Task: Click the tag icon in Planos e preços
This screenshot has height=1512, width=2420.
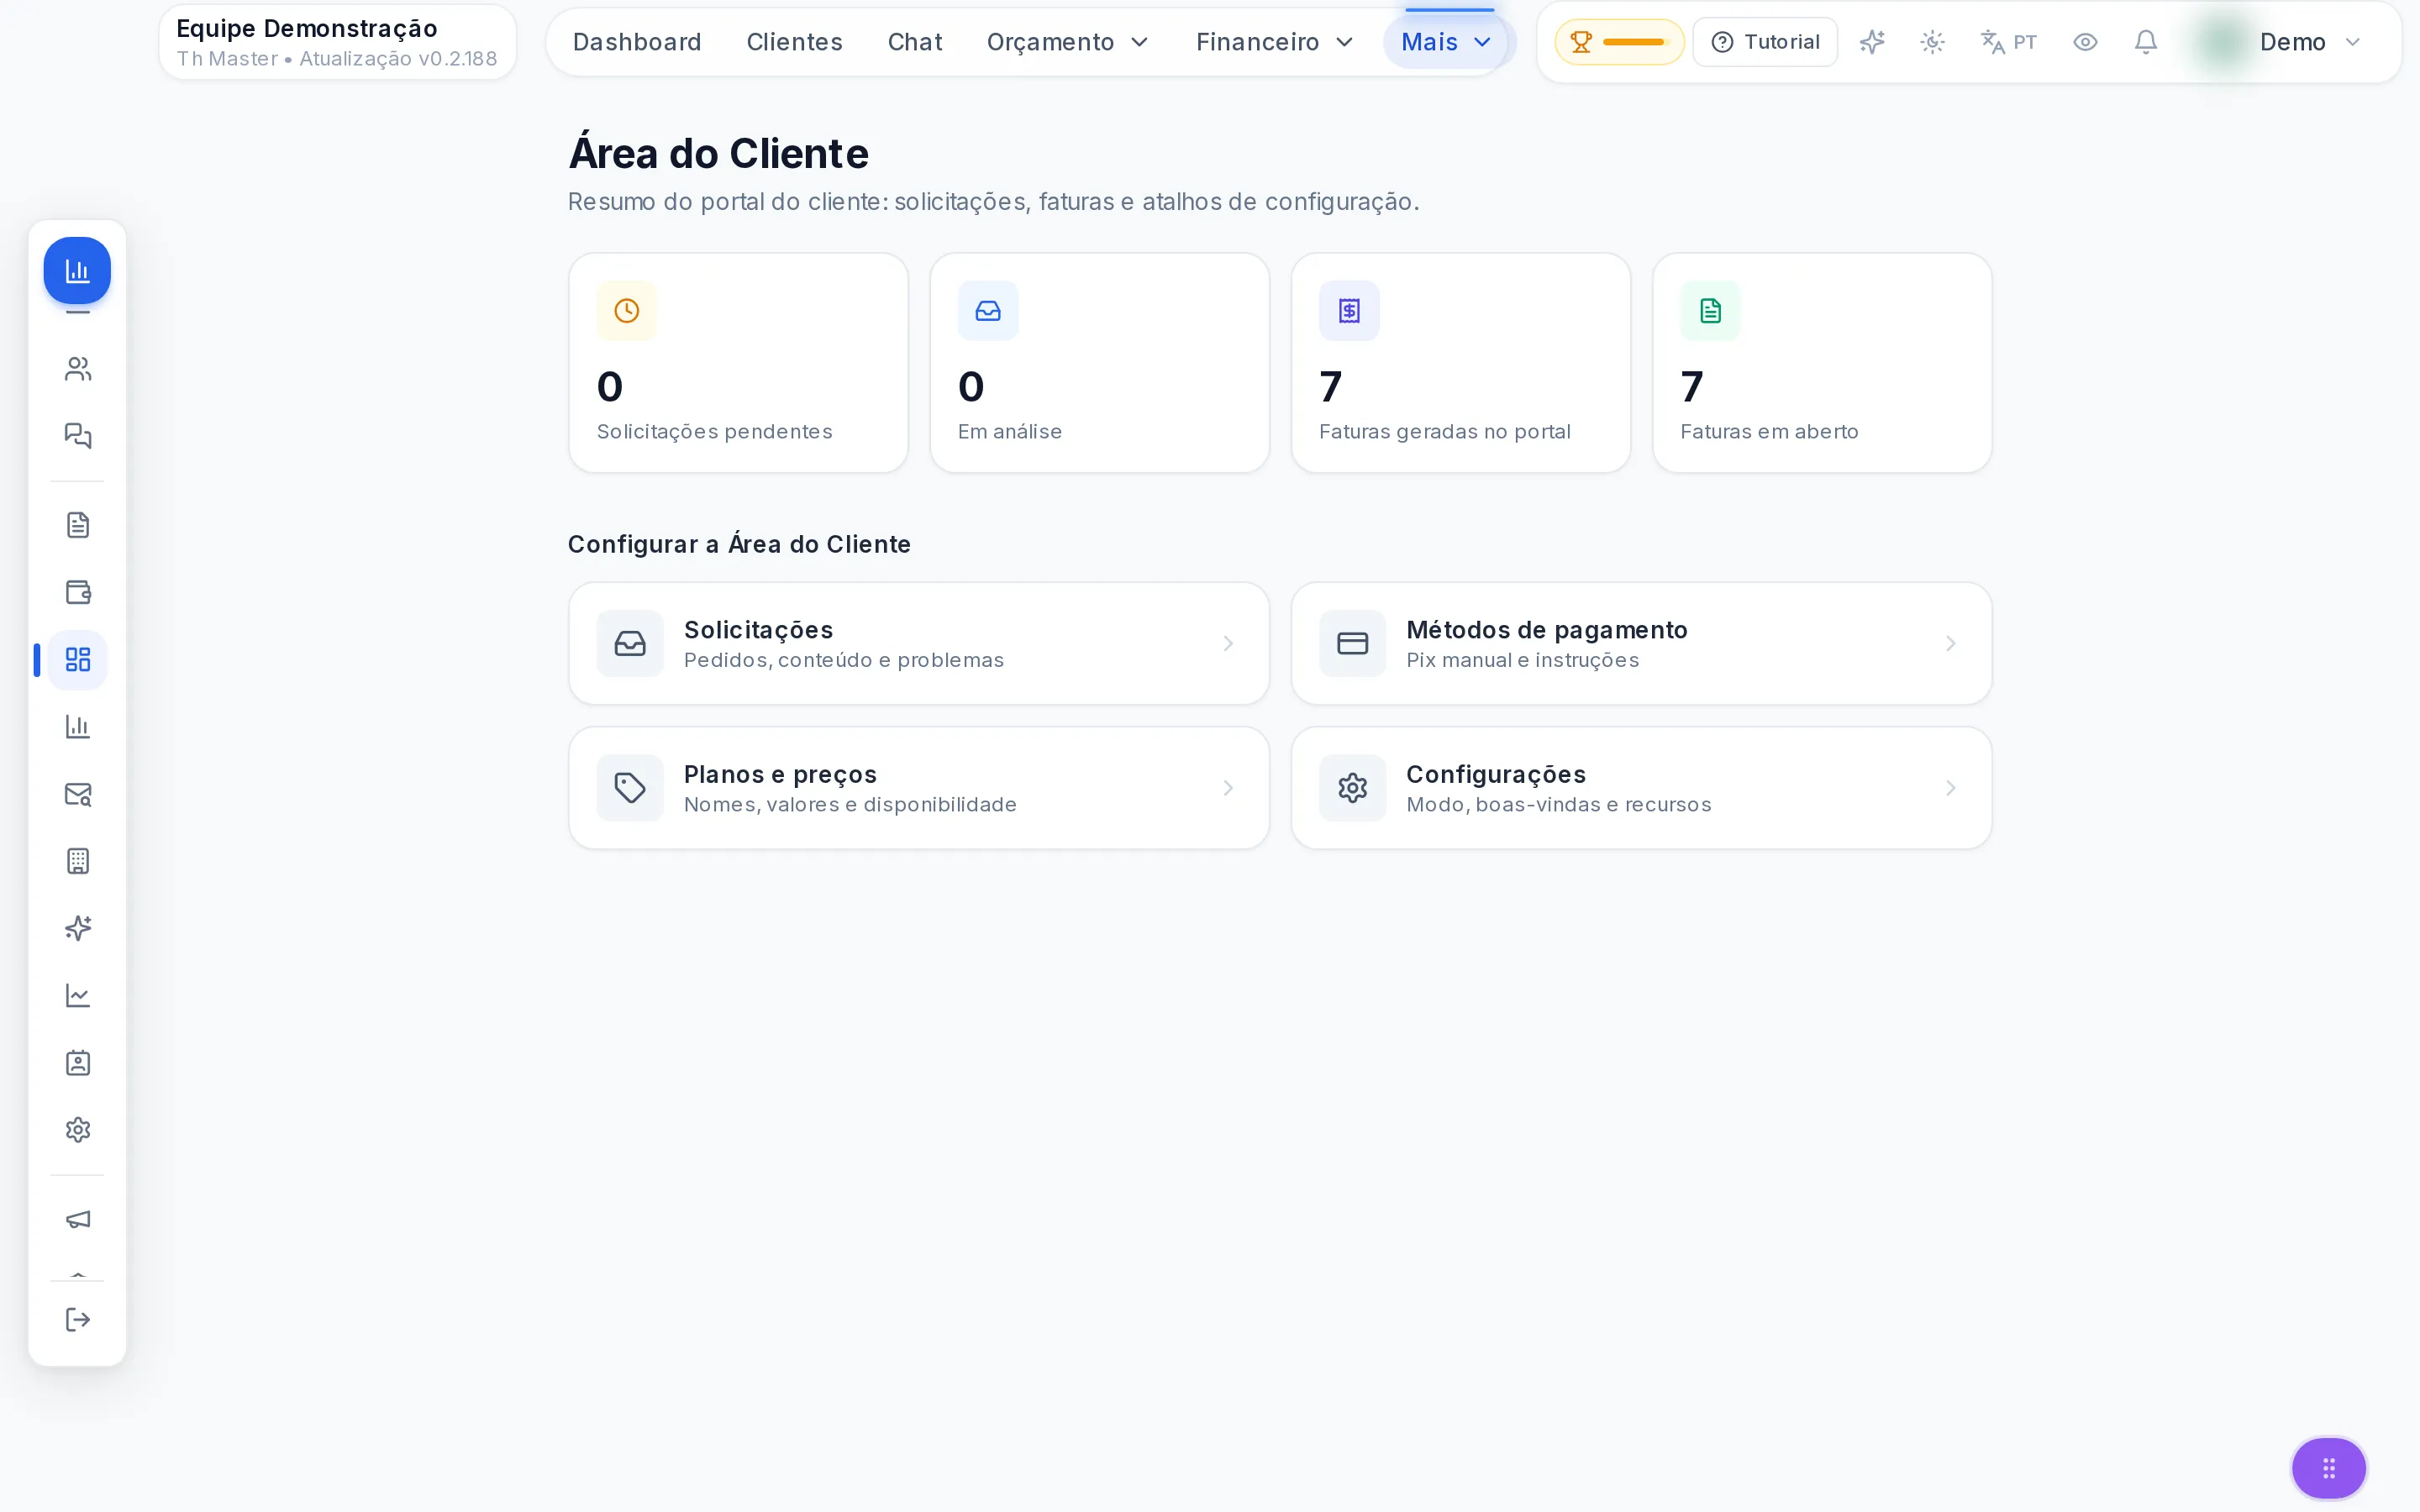Action: (x=630, y=788)
